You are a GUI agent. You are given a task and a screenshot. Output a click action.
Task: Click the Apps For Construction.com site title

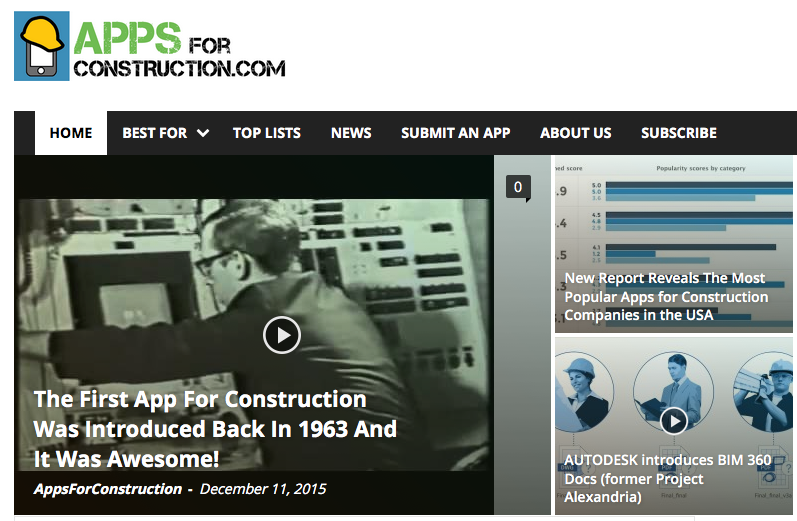click(x=179, y=50)
